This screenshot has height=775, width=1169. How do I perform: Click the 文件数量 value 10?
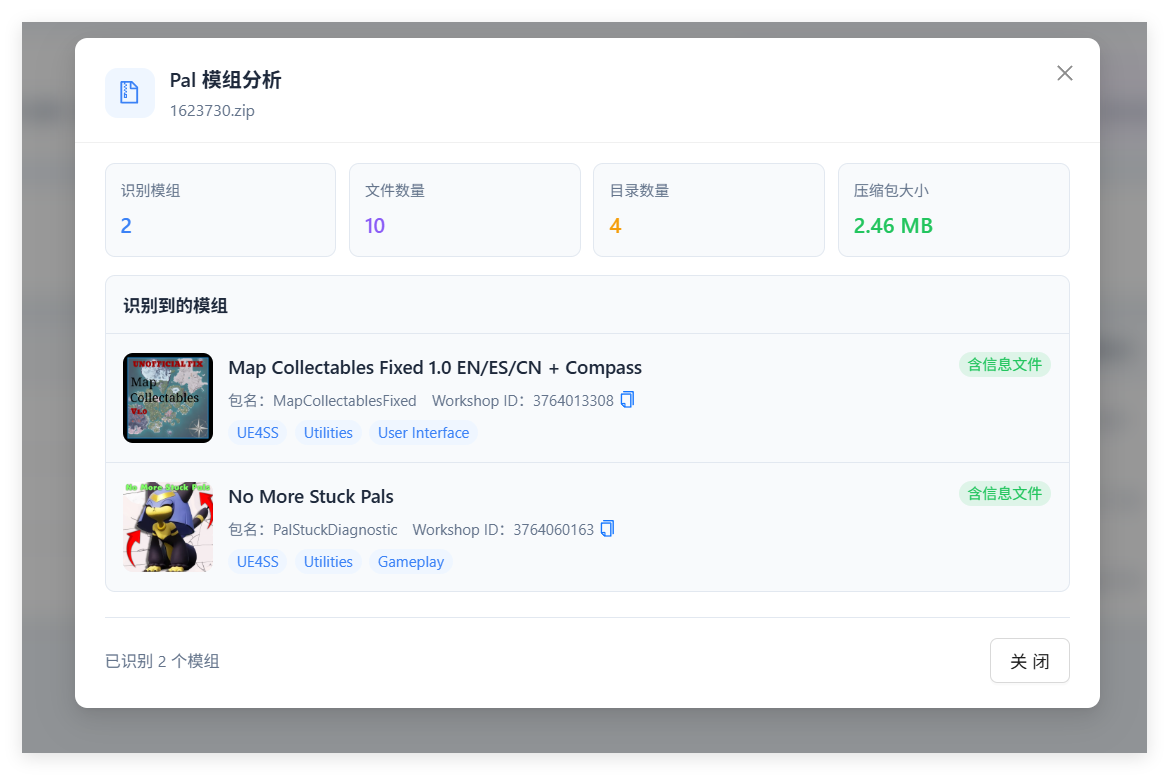375,226
